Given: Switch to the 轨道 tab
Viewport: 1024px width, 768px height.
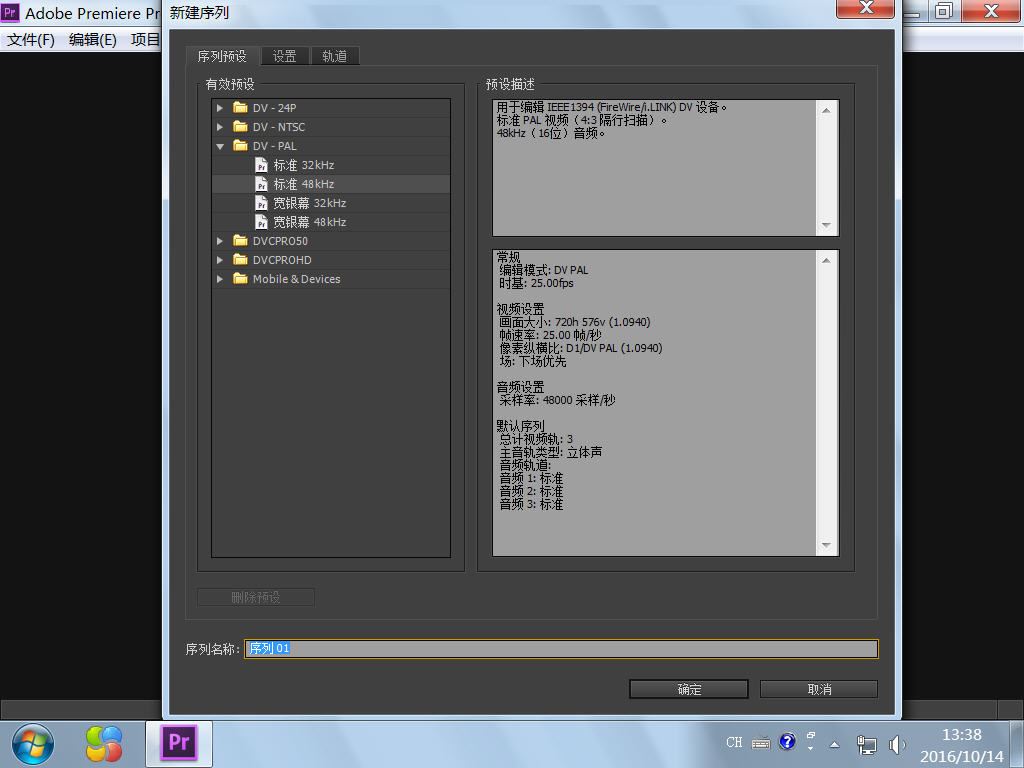Looking at the screenshot, I should [x=334, y=56].
